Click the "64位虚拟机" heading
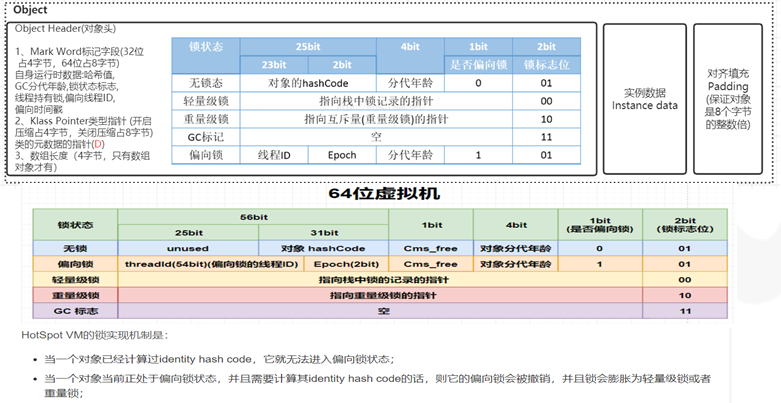 pos(384,193)
